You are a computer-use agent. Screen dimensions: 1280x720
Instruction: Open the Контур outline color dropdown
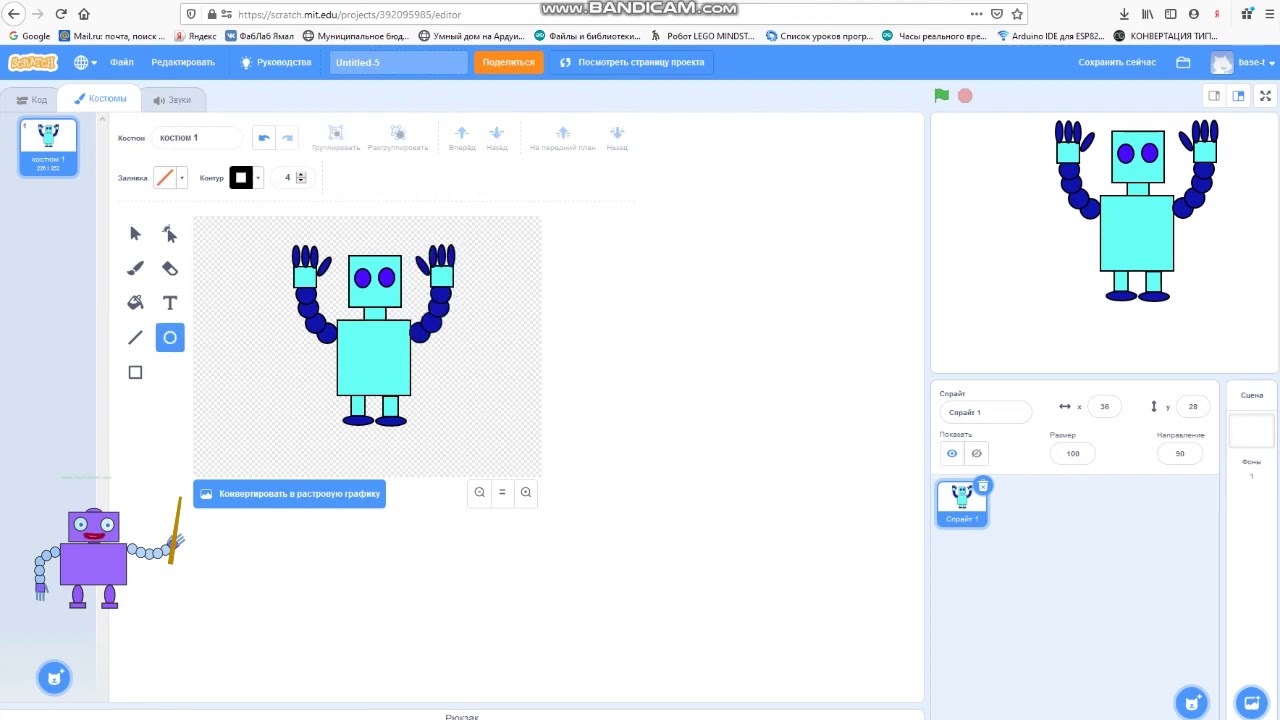tap(258, 178)
